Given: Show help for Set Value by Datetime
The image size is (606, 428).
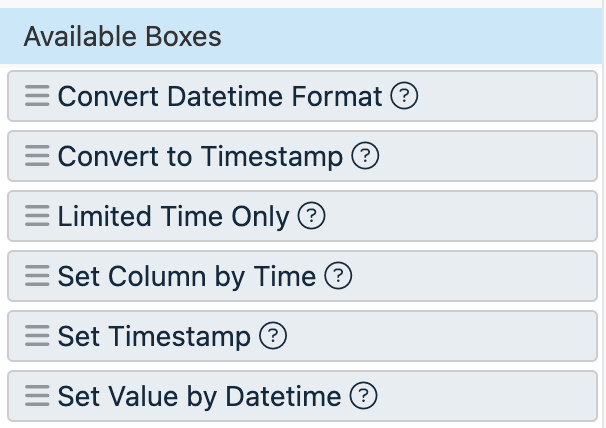Looking at the screenshot, I should pos(363,397).
